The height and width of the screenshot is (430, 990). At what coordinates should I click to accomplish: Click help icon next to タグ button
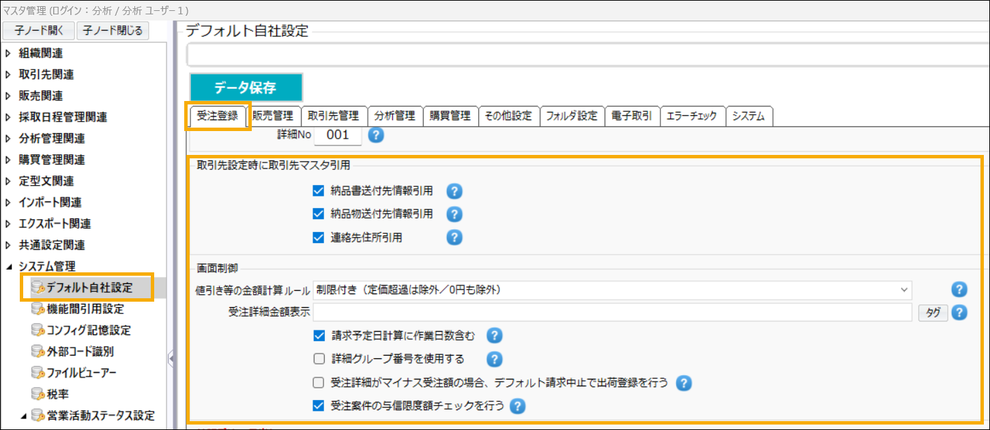point(959,313)
